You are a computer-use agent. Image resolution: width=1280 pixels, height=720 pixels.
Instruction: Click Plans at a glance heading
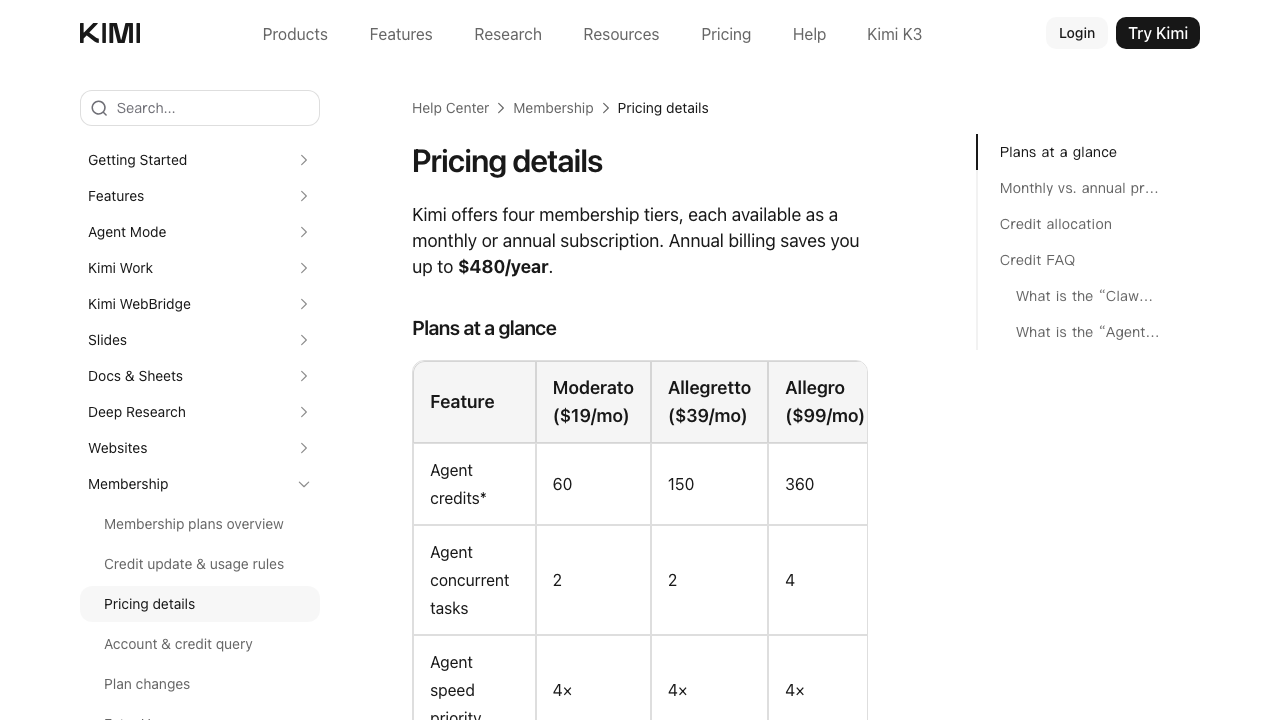[484, 328]
